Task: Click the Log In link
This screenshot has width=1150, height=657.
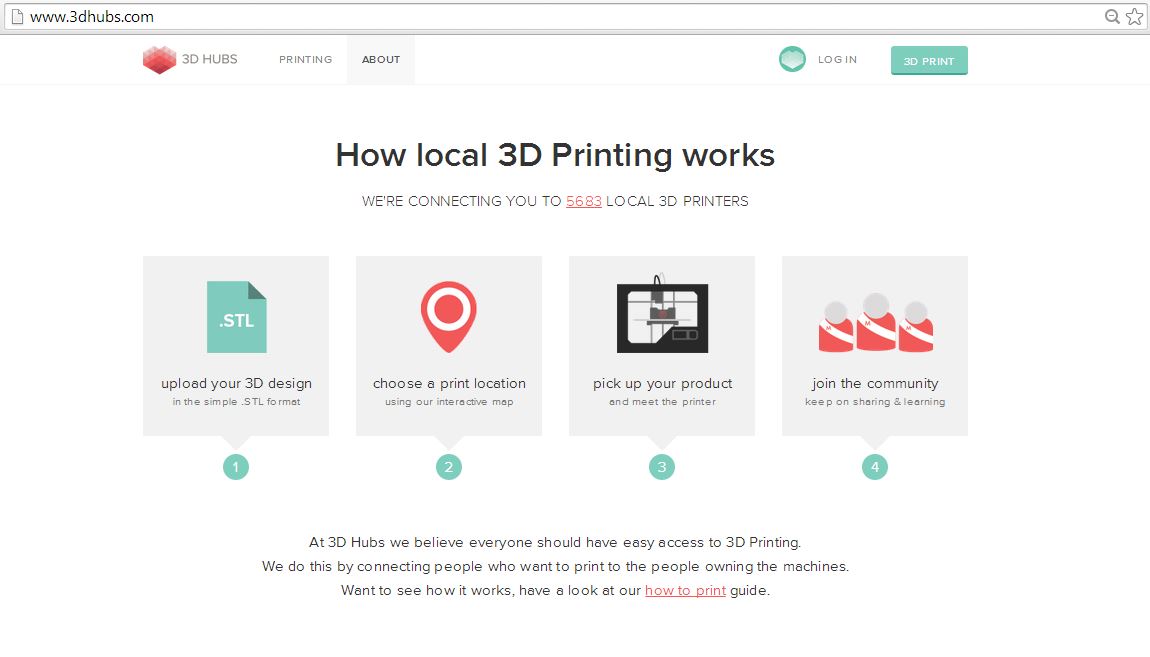Action: [838, 59]
